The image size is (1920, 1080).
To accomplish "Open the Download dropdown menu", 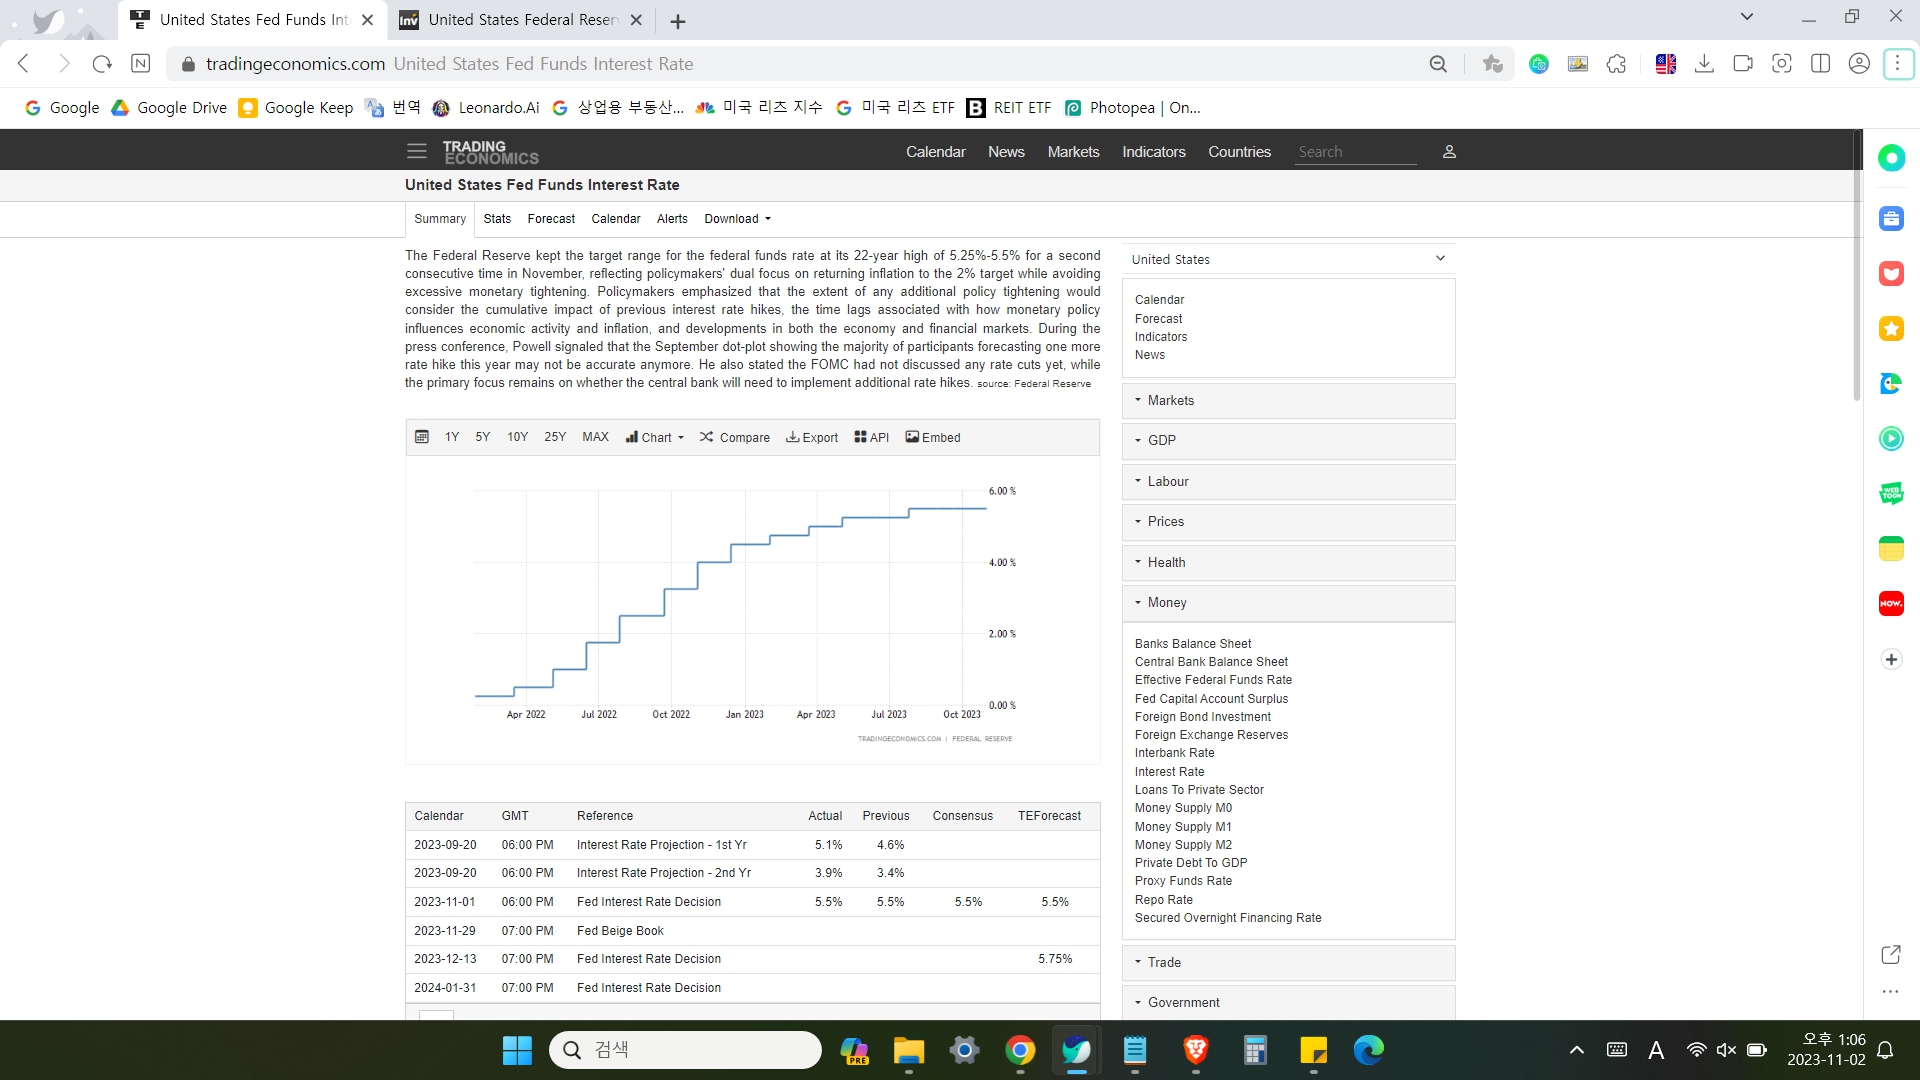I will click(737, 219).
